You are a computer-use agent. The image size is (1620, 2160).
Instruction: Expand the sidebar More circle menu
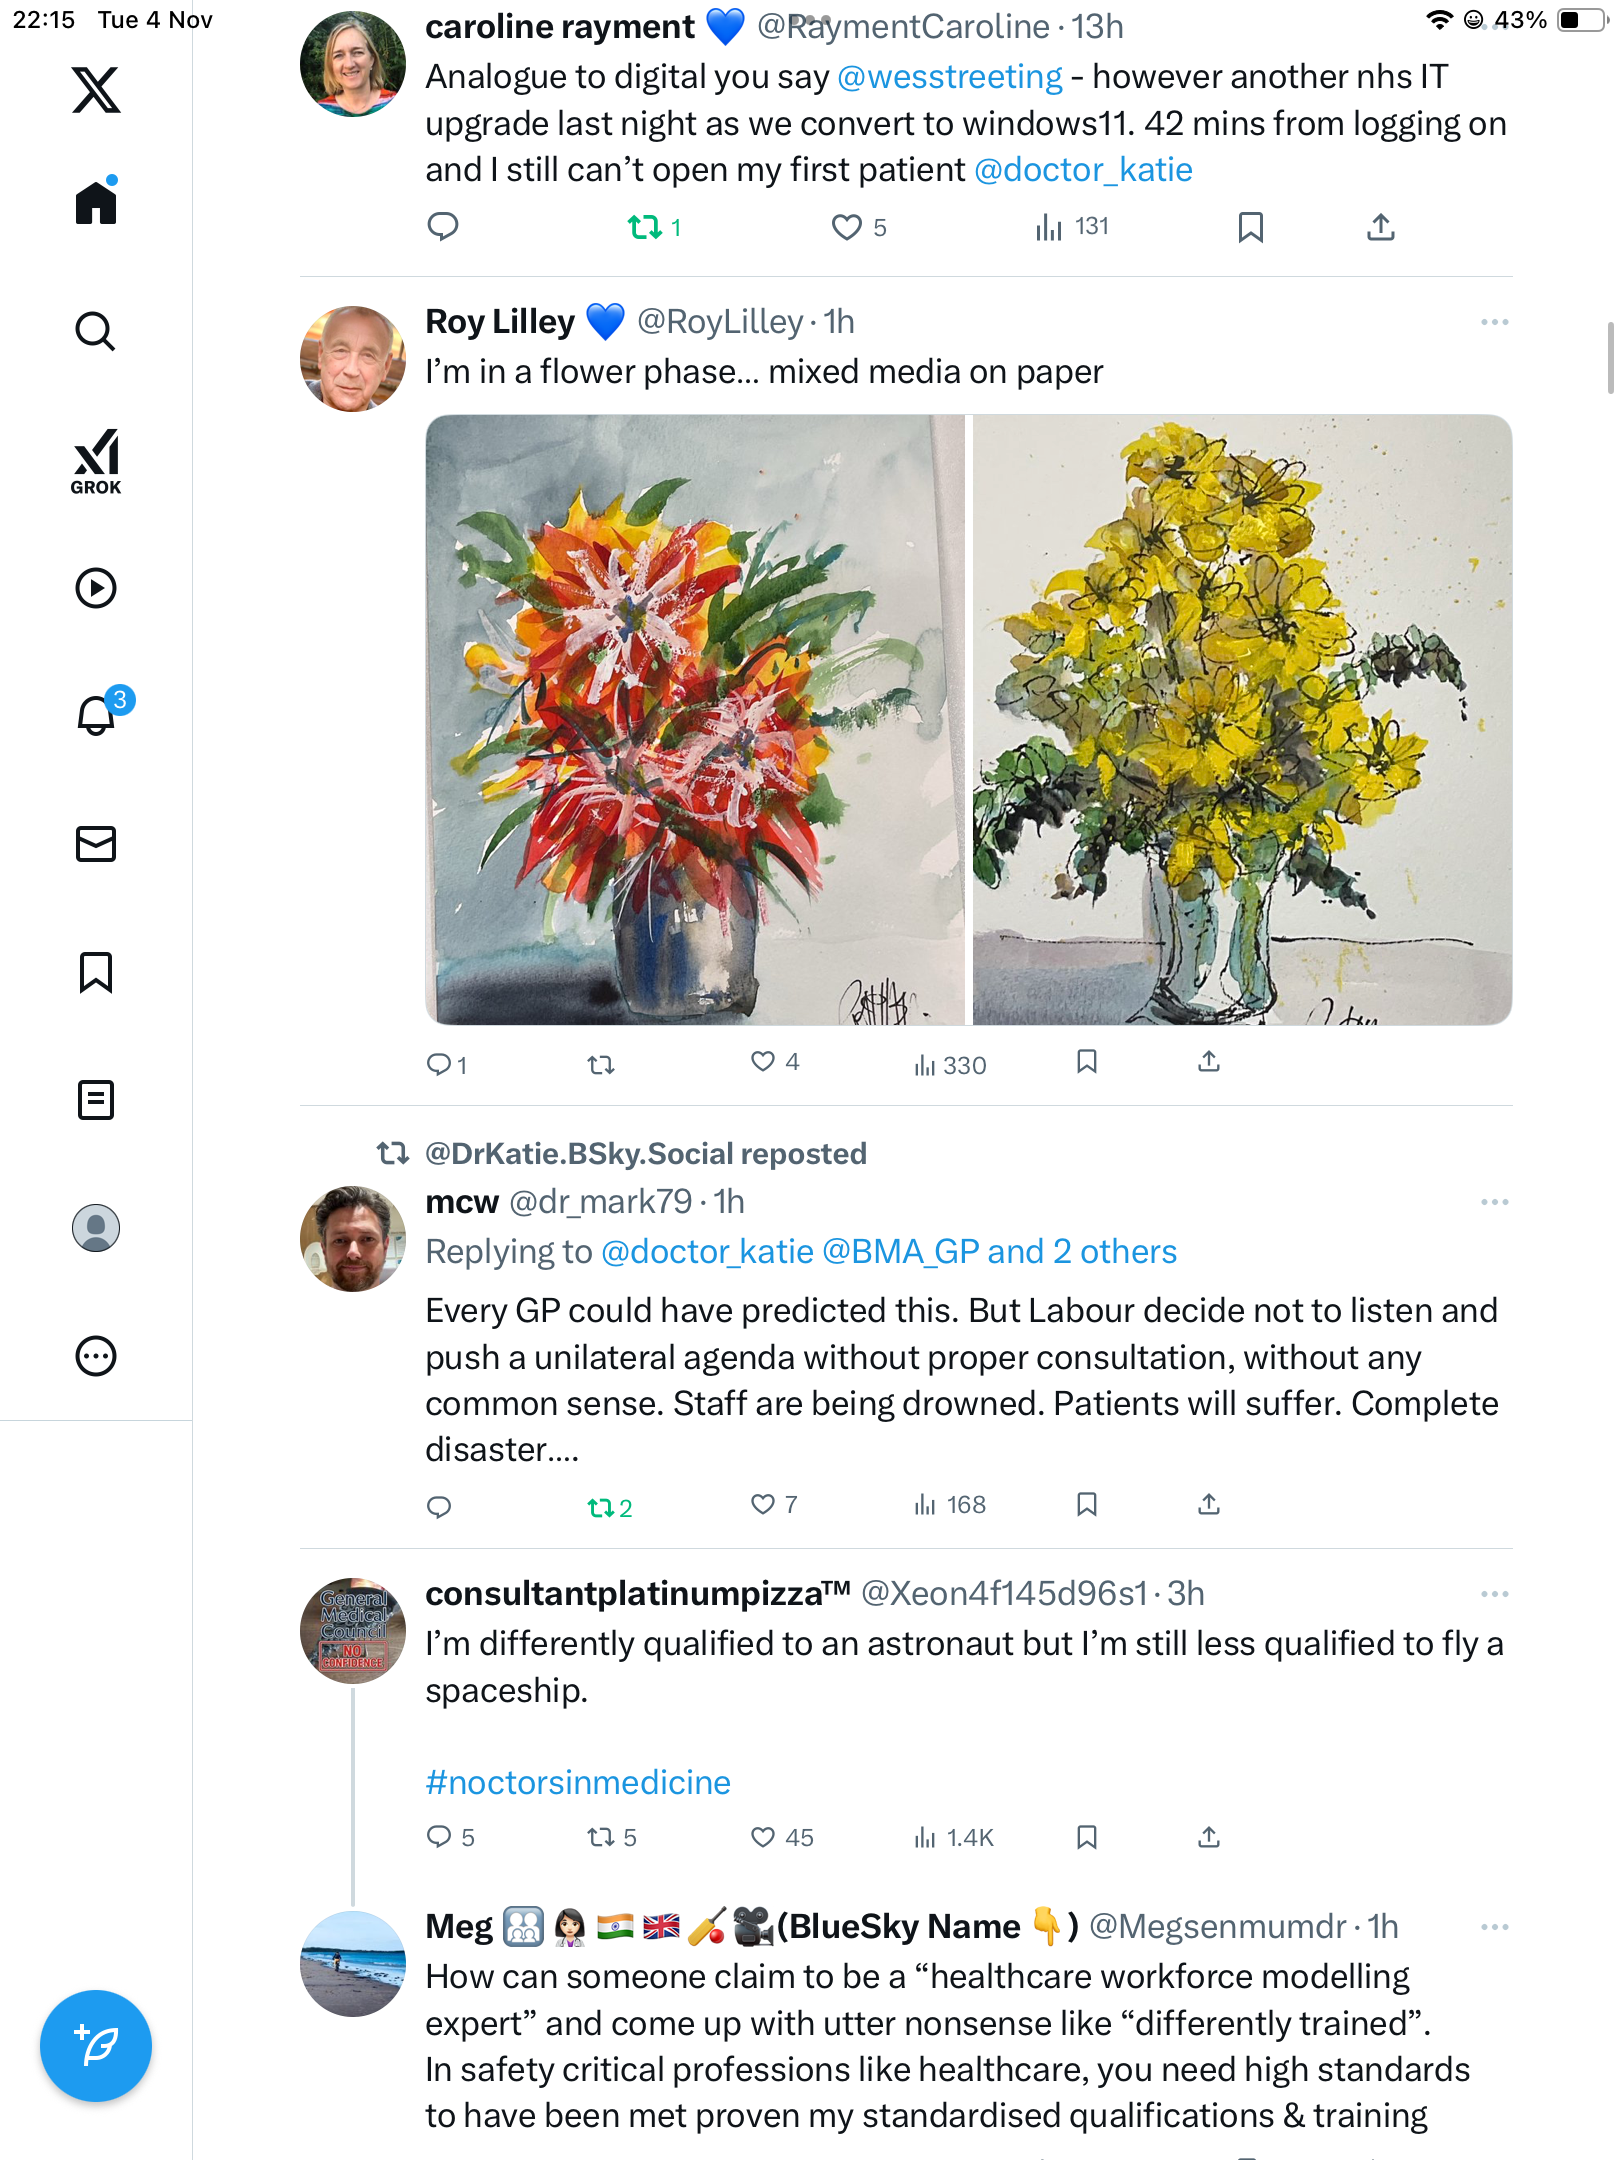[x=96, y=1356]
